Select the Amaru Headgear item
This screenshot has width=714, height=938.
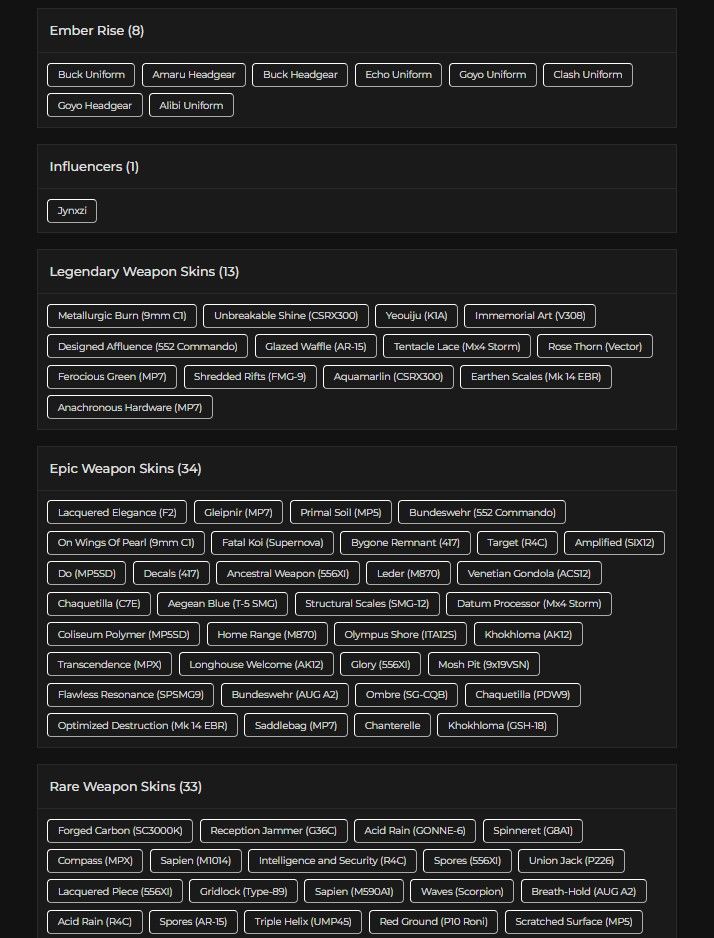coord(194,75)
